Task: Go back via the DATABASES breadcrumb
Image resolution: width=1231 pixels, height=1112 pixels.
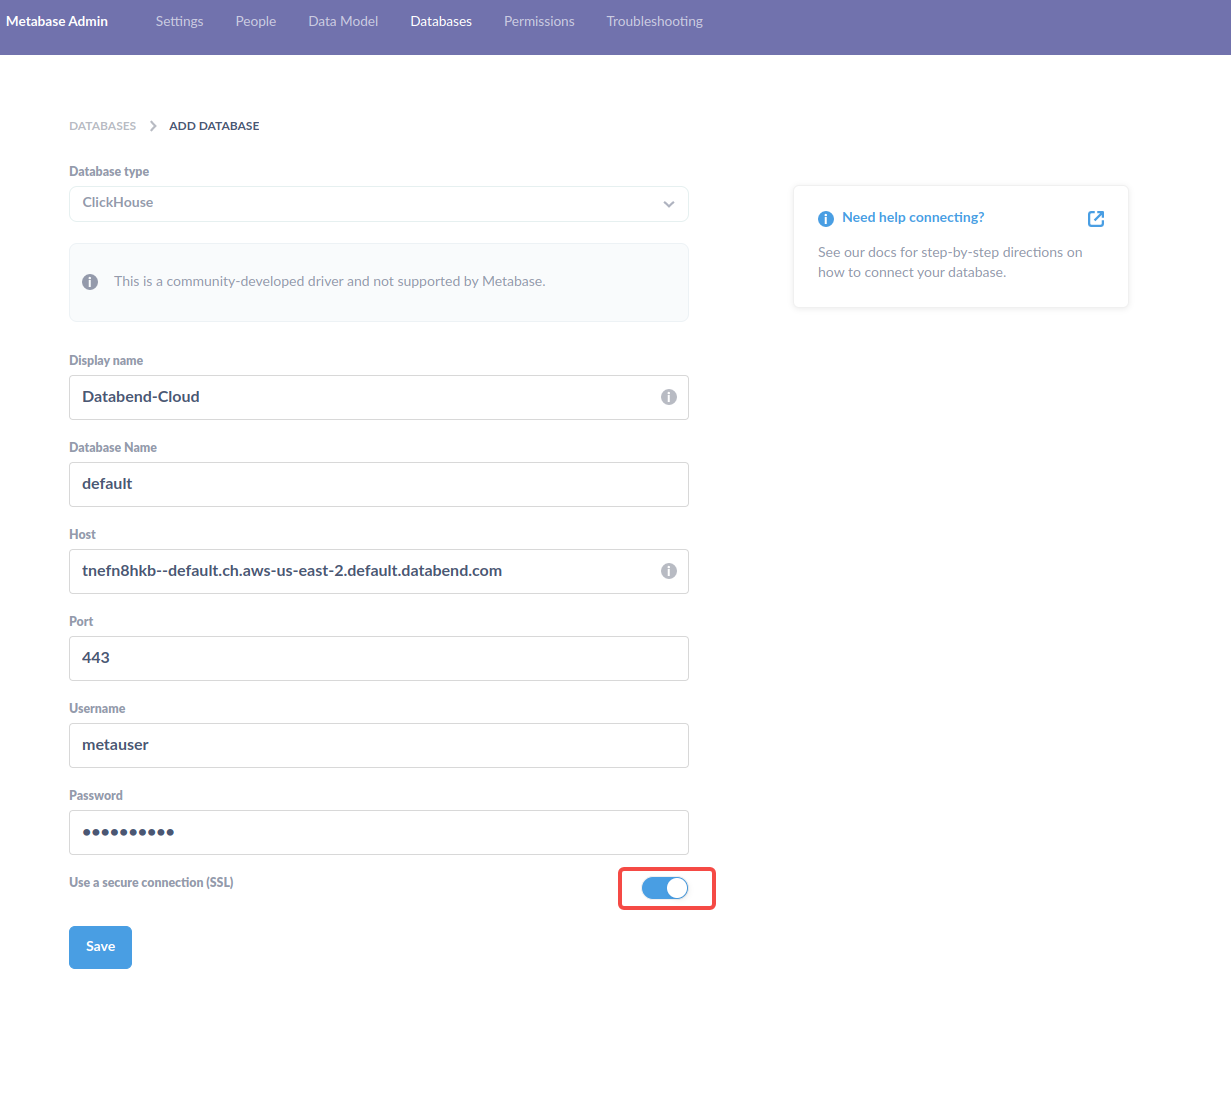Action: (102, 126)
